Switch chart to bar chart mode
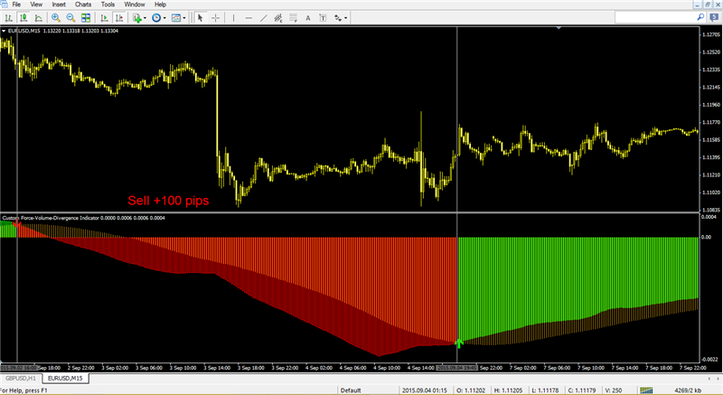723x395 pixels. [8, 18]
